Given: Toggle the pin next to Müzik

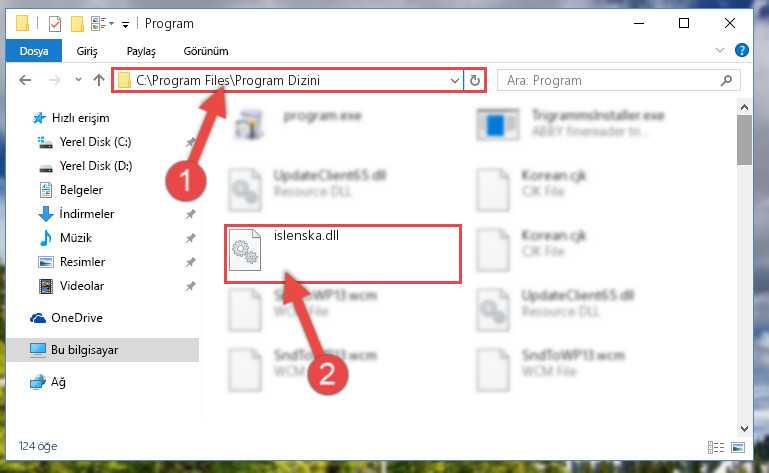Looking at the screenshot, I should click(191, 238).
